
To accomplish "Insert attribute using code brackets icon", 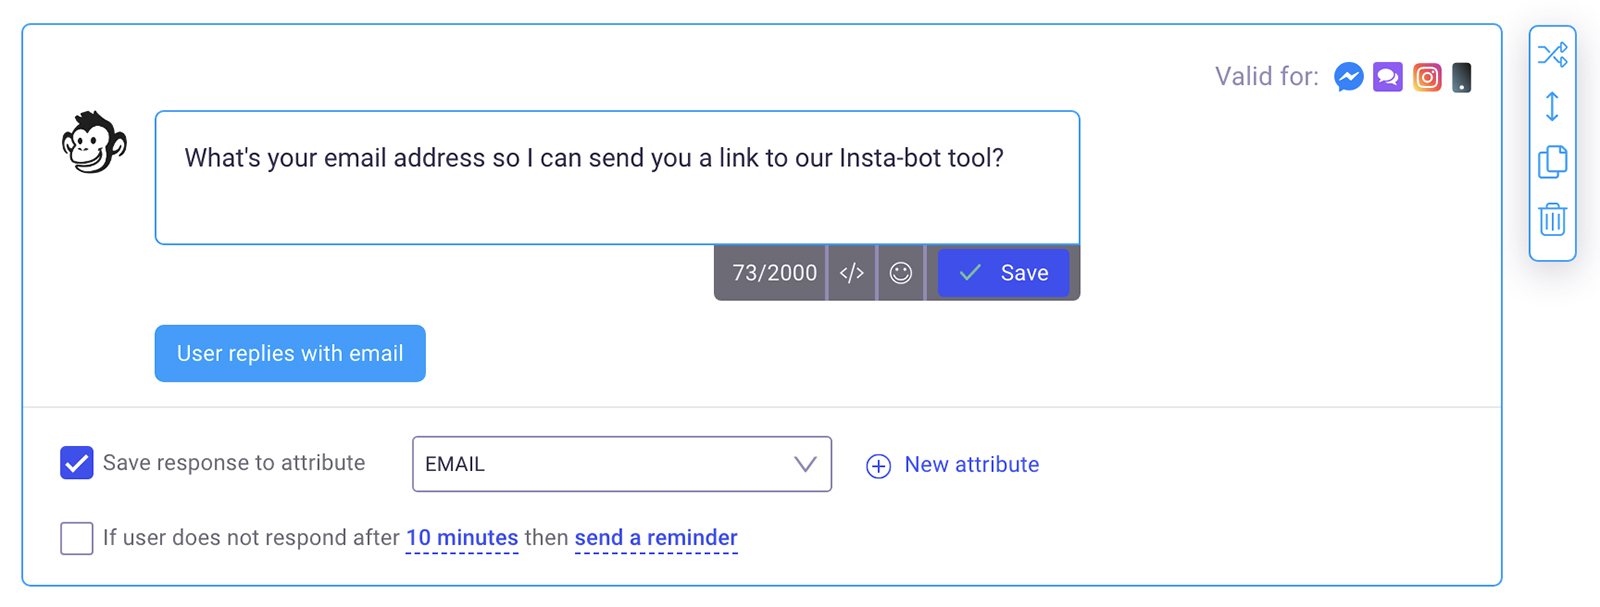I will click(x=852, y=273).
